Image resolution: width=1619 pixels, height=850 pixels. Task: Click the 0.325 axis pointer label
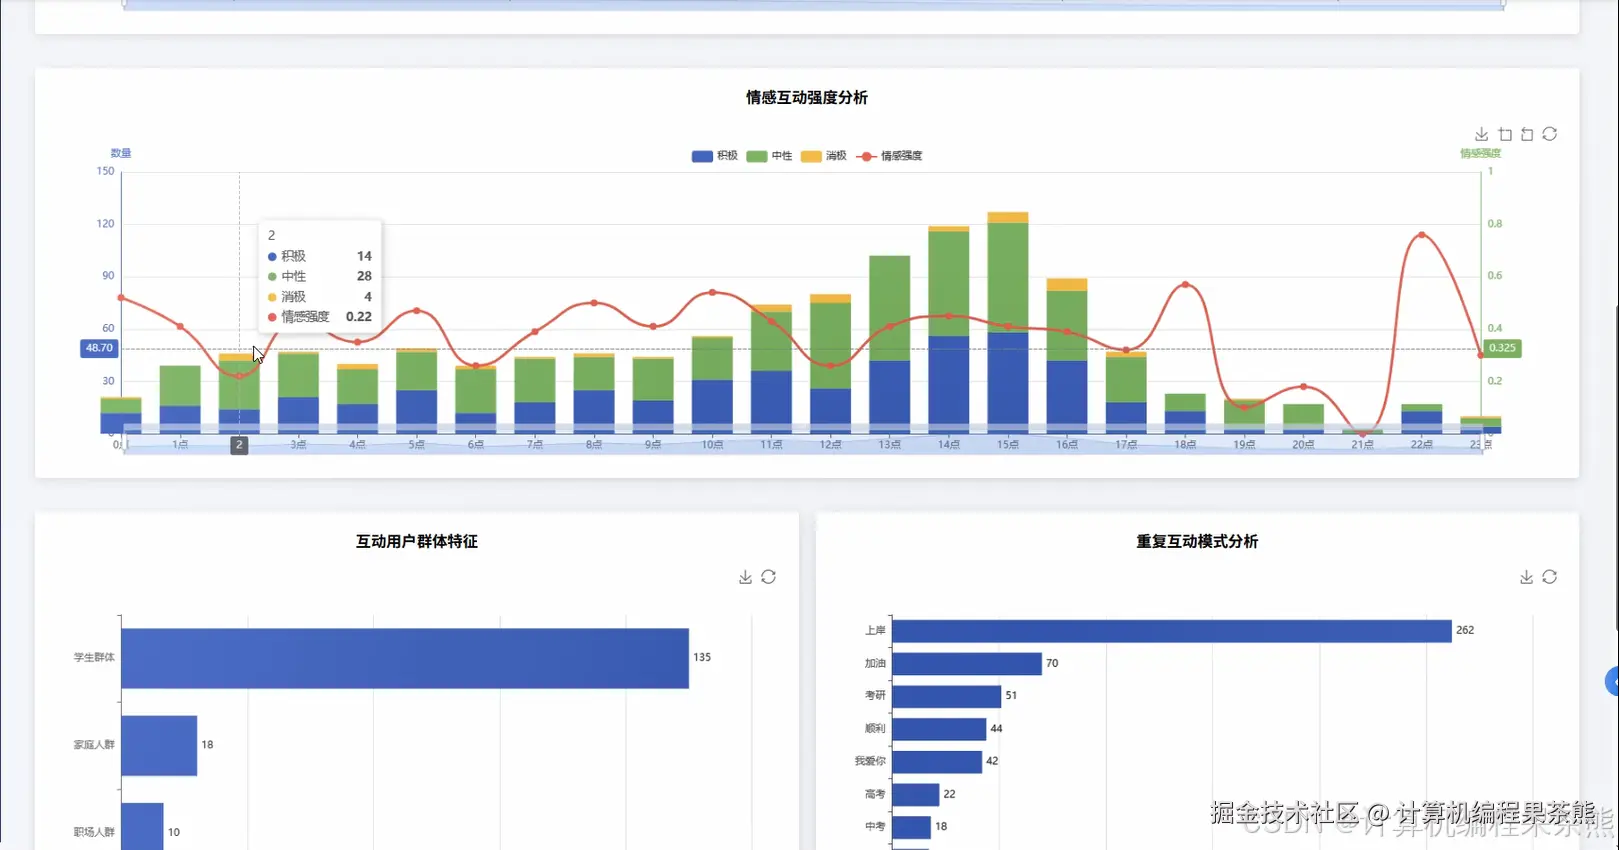(x=1502, y=348)
